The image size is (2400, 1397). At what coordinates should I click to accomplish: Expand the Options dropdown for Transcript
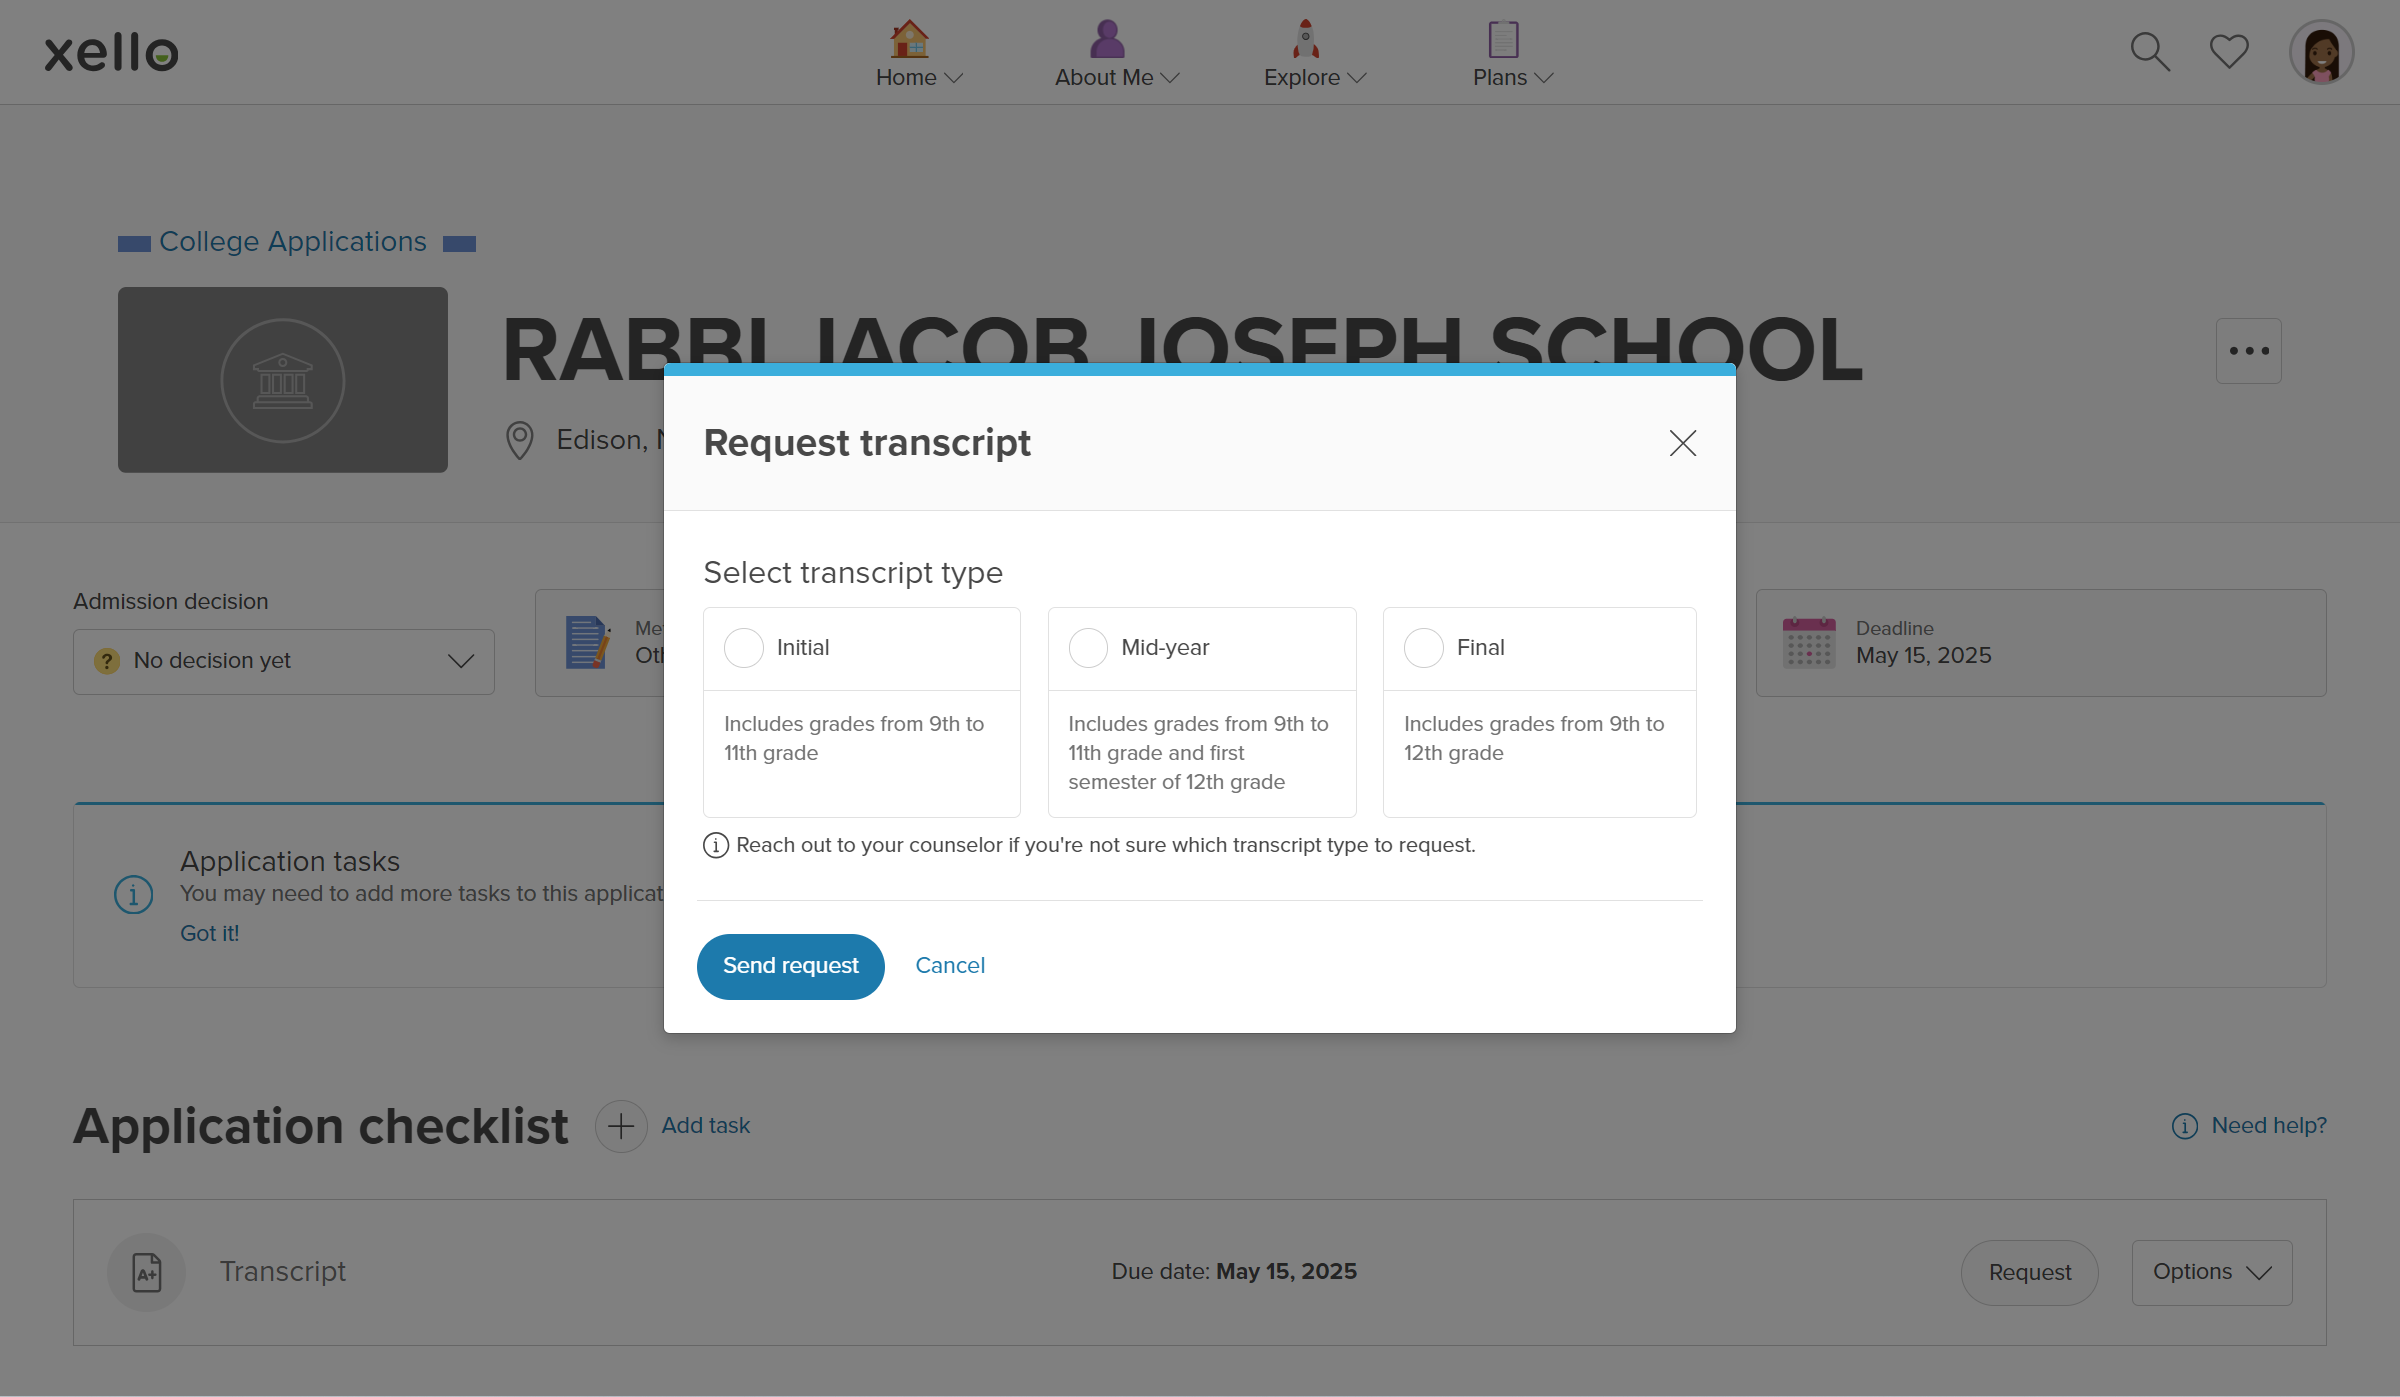click(x=2211, y=1272)
